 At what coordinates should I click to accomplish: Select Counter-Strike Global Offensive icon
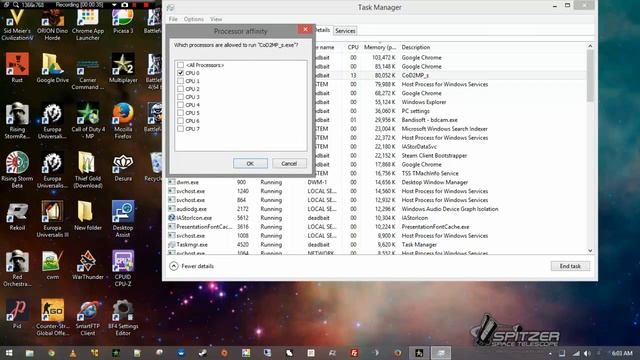click(x=52, y=317)
